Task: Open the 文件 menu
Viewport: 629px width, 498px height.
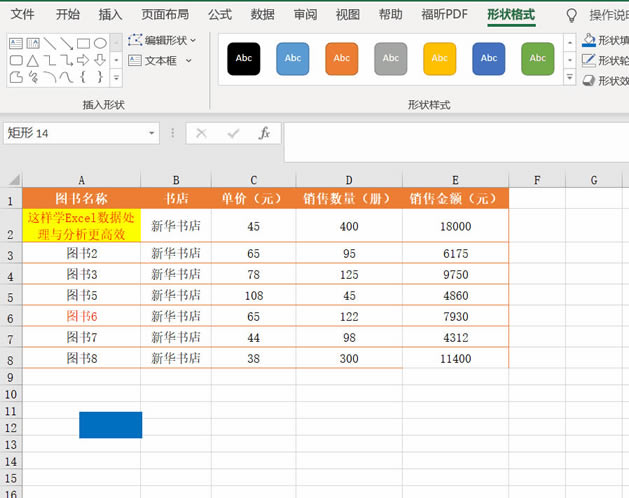Action: (x=22, y=15)
